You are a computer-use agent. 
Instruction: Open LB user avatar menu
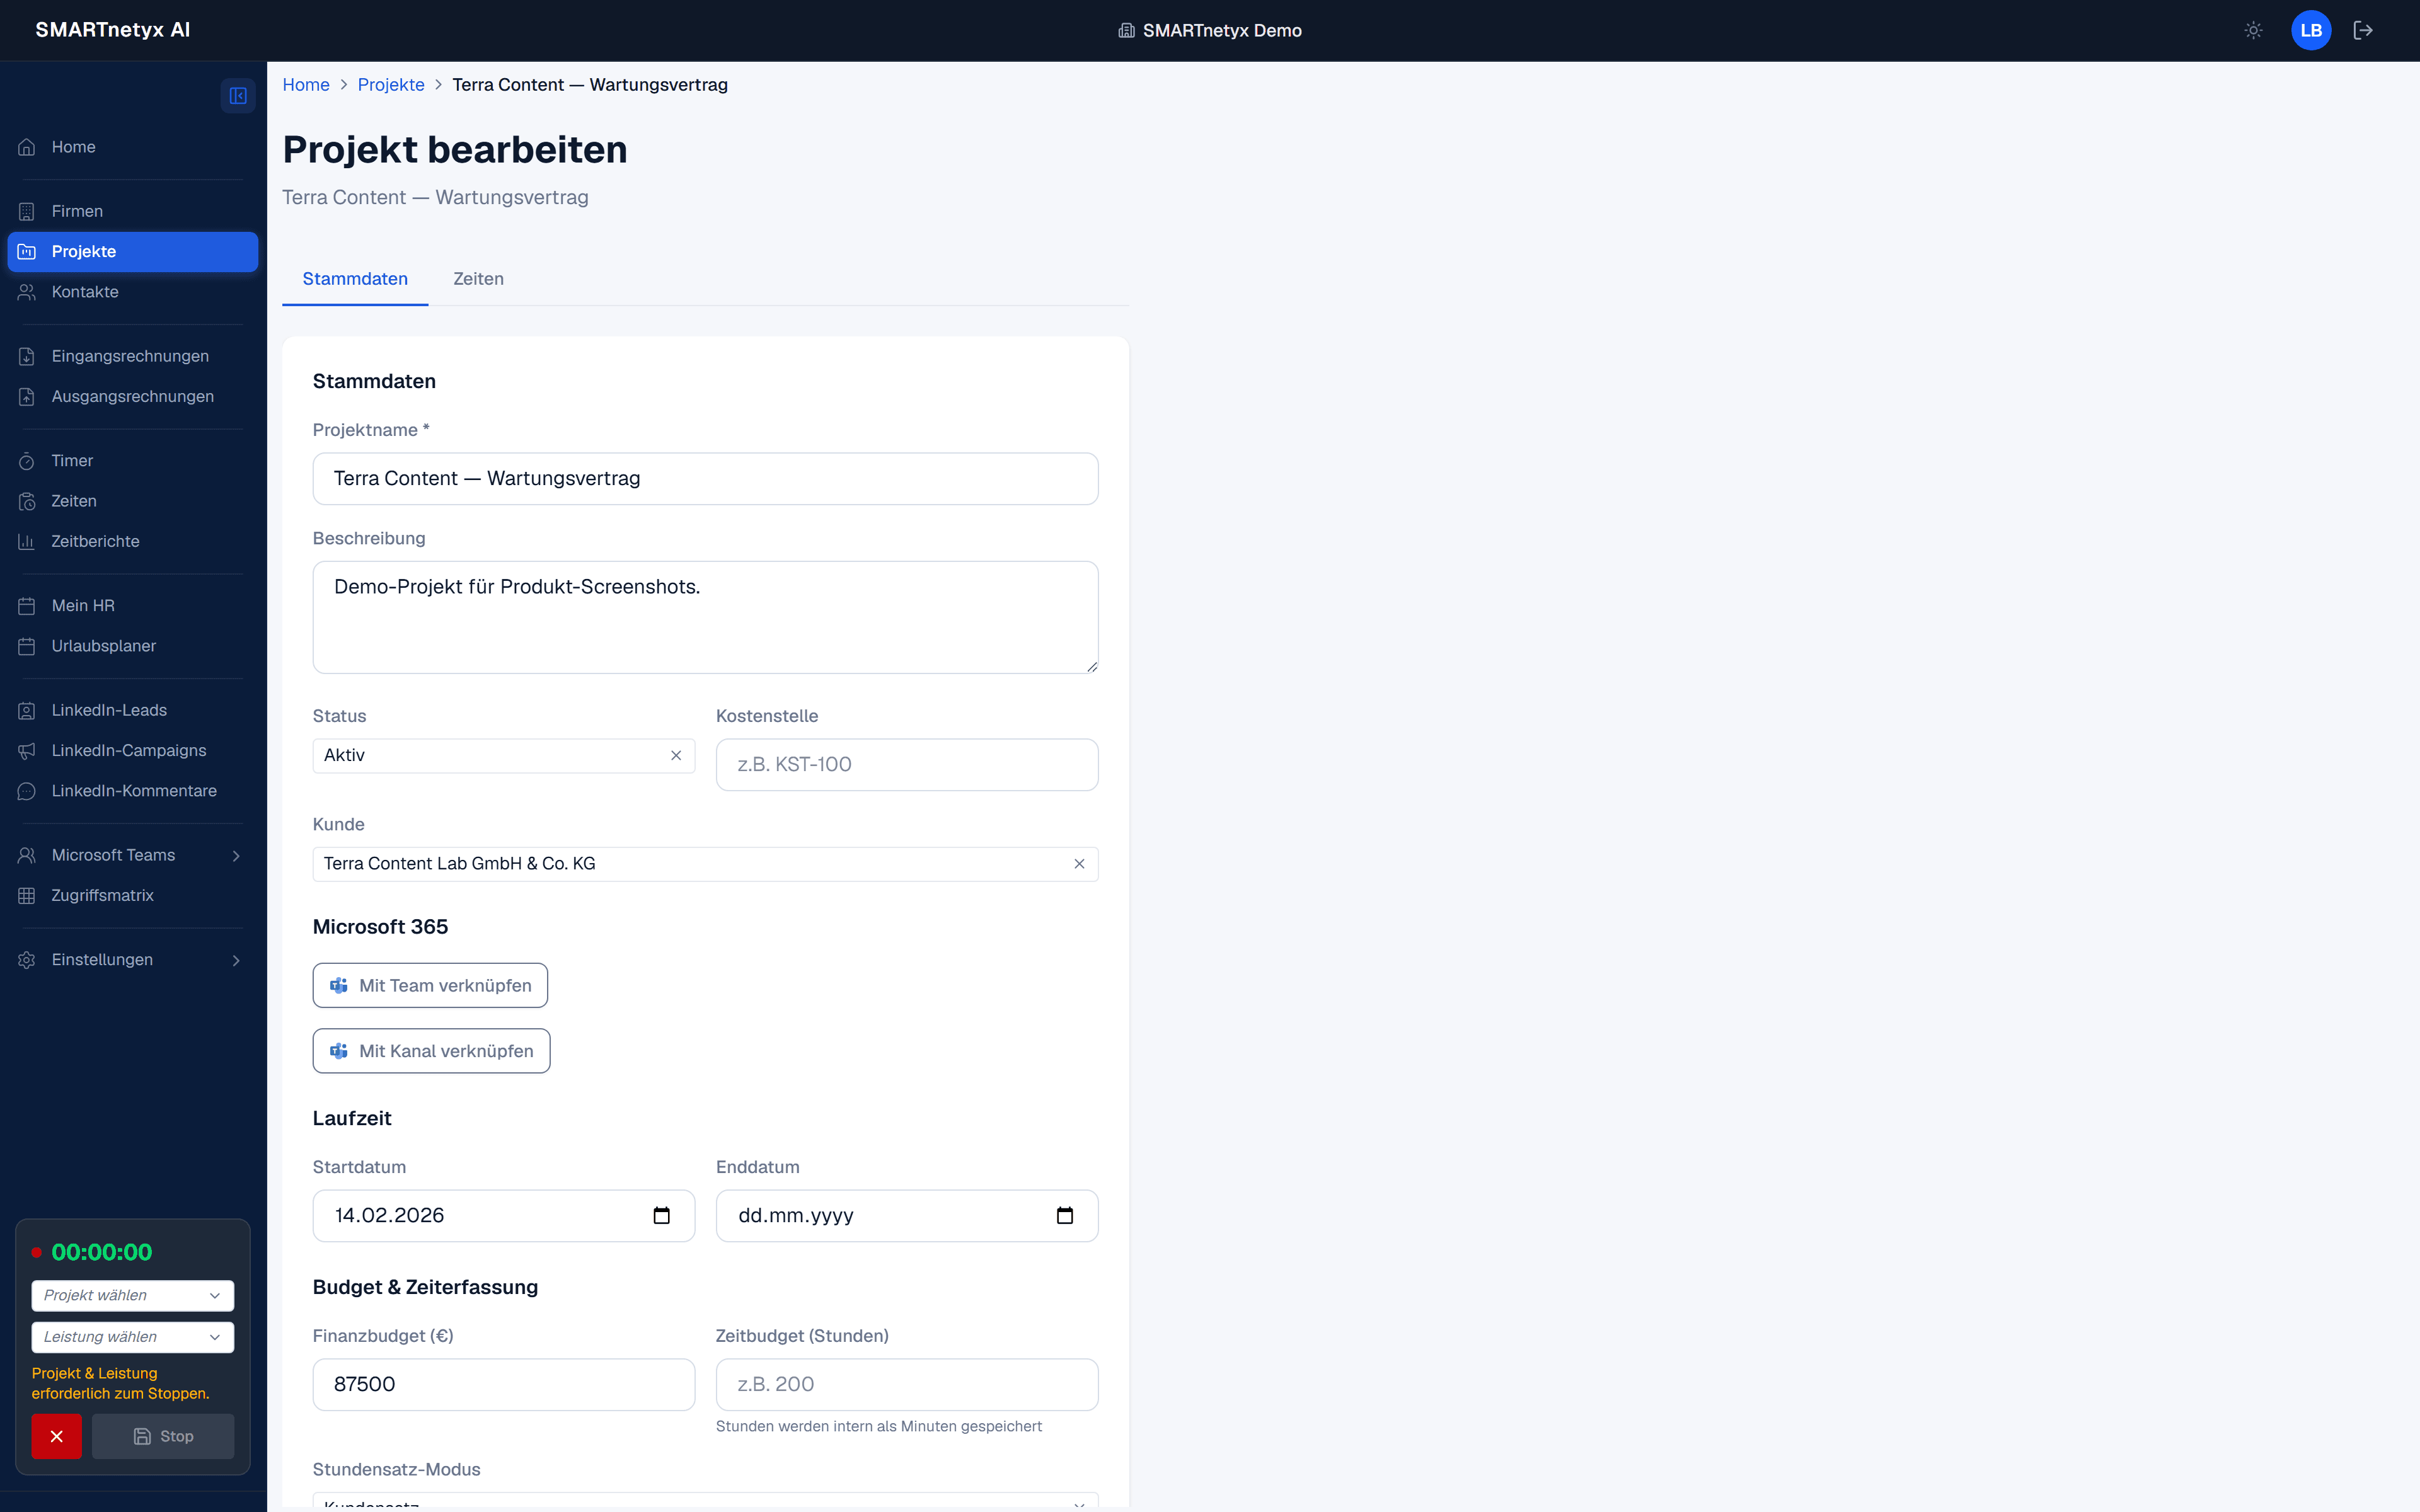coord(2311,30)
